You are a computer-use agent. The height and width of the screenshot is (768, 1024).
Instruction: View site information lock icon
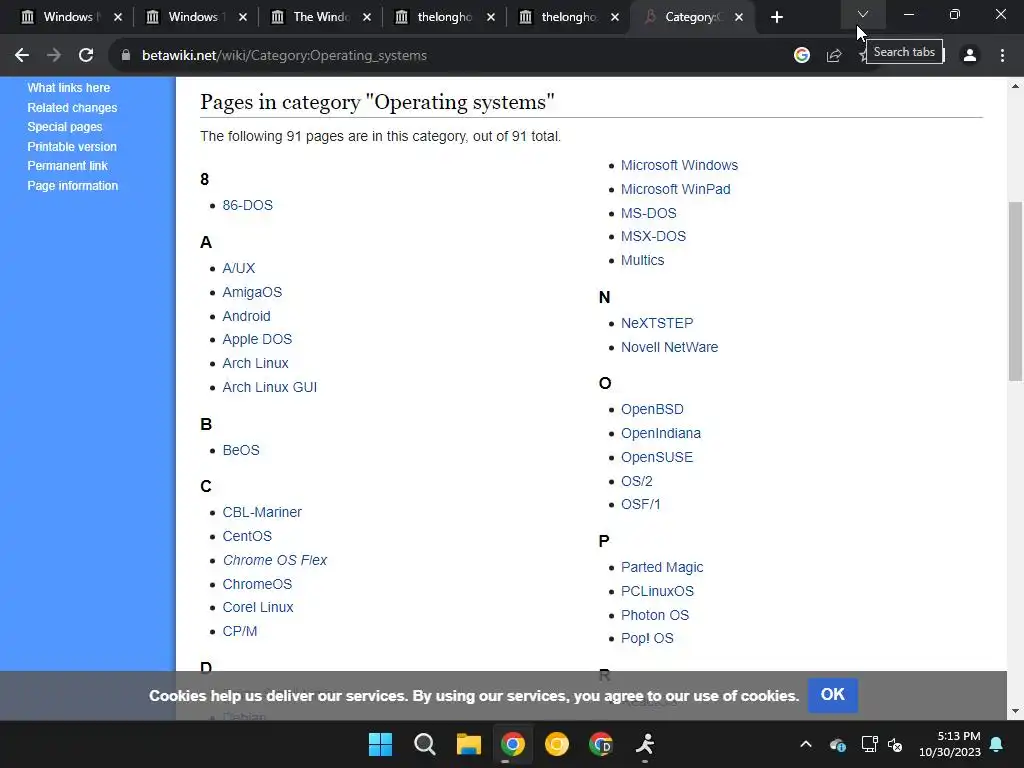(x=126, y=56)
